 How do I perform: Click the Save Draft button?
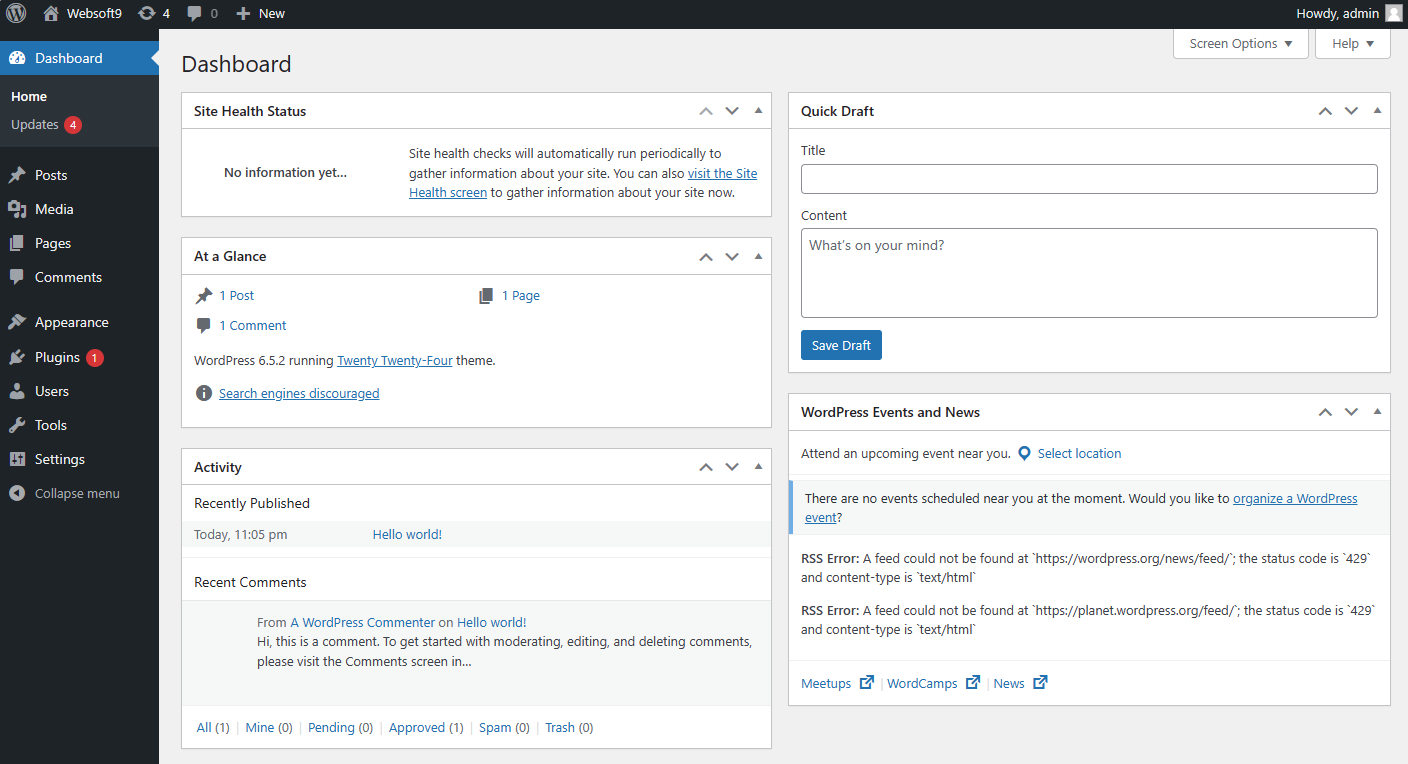841,345
